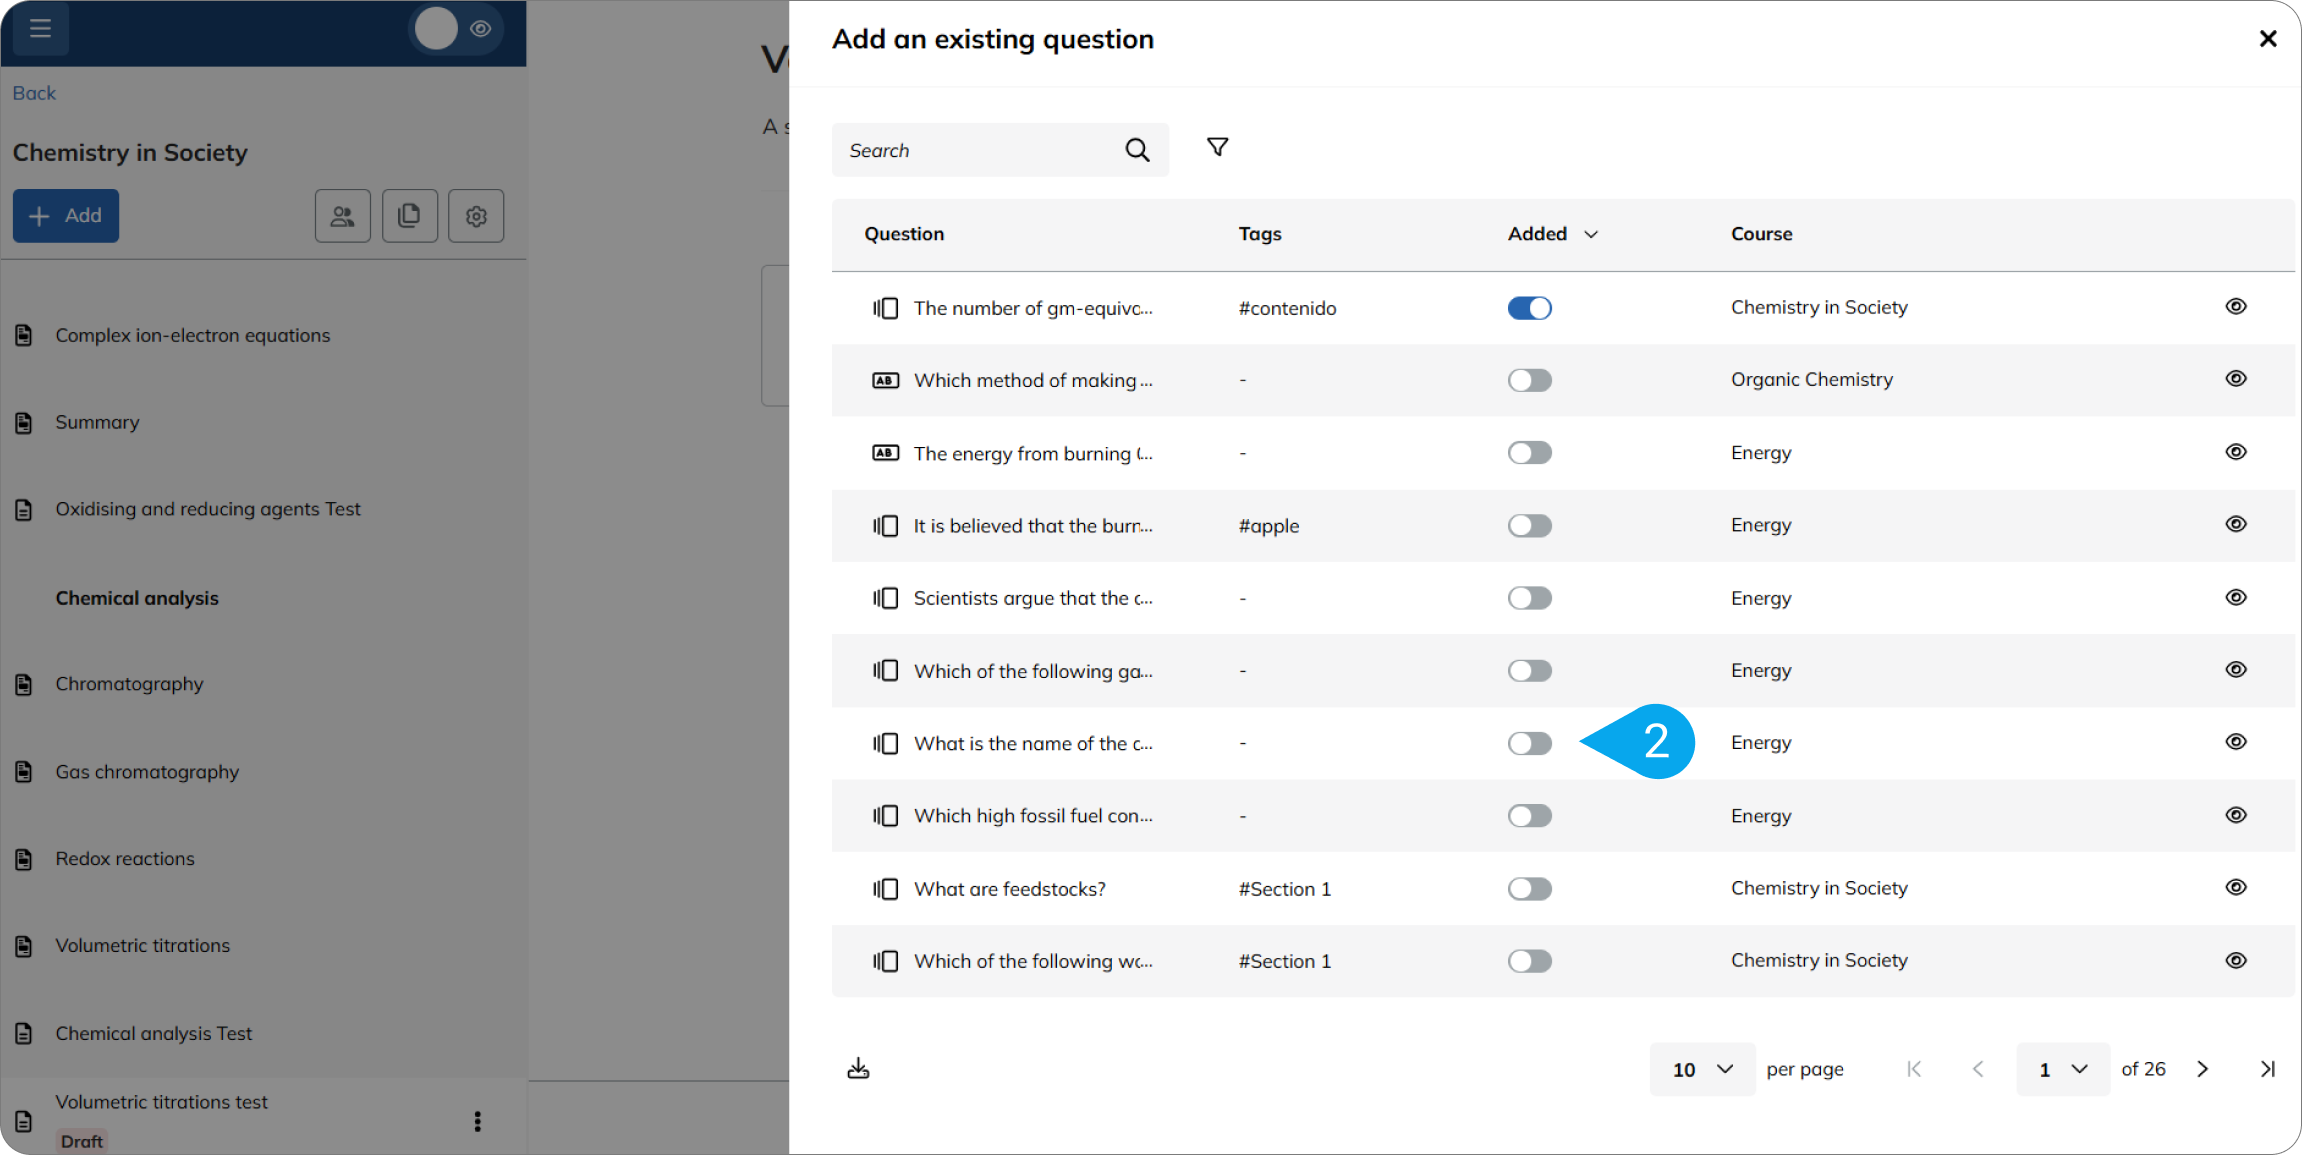This screenshot has width=2302, height=1155.
Task: Open course settings gear icon
Action: [476, 216]
